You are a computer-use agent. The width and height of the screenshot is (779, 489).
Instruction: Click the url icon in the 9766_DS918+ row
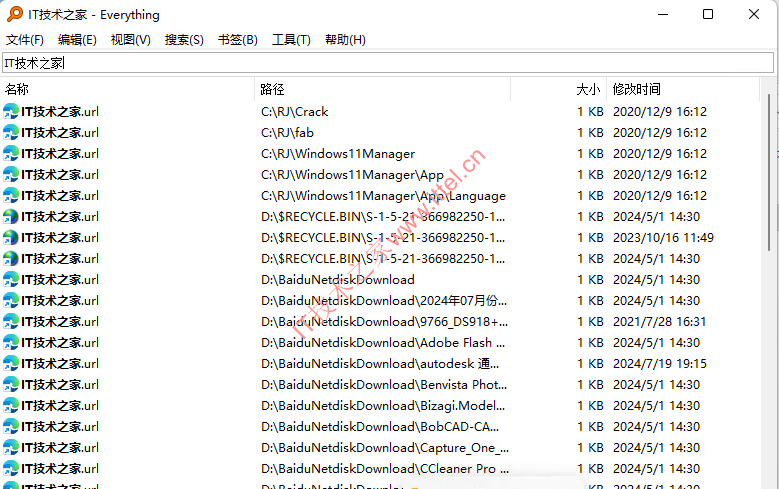(10, 322)
